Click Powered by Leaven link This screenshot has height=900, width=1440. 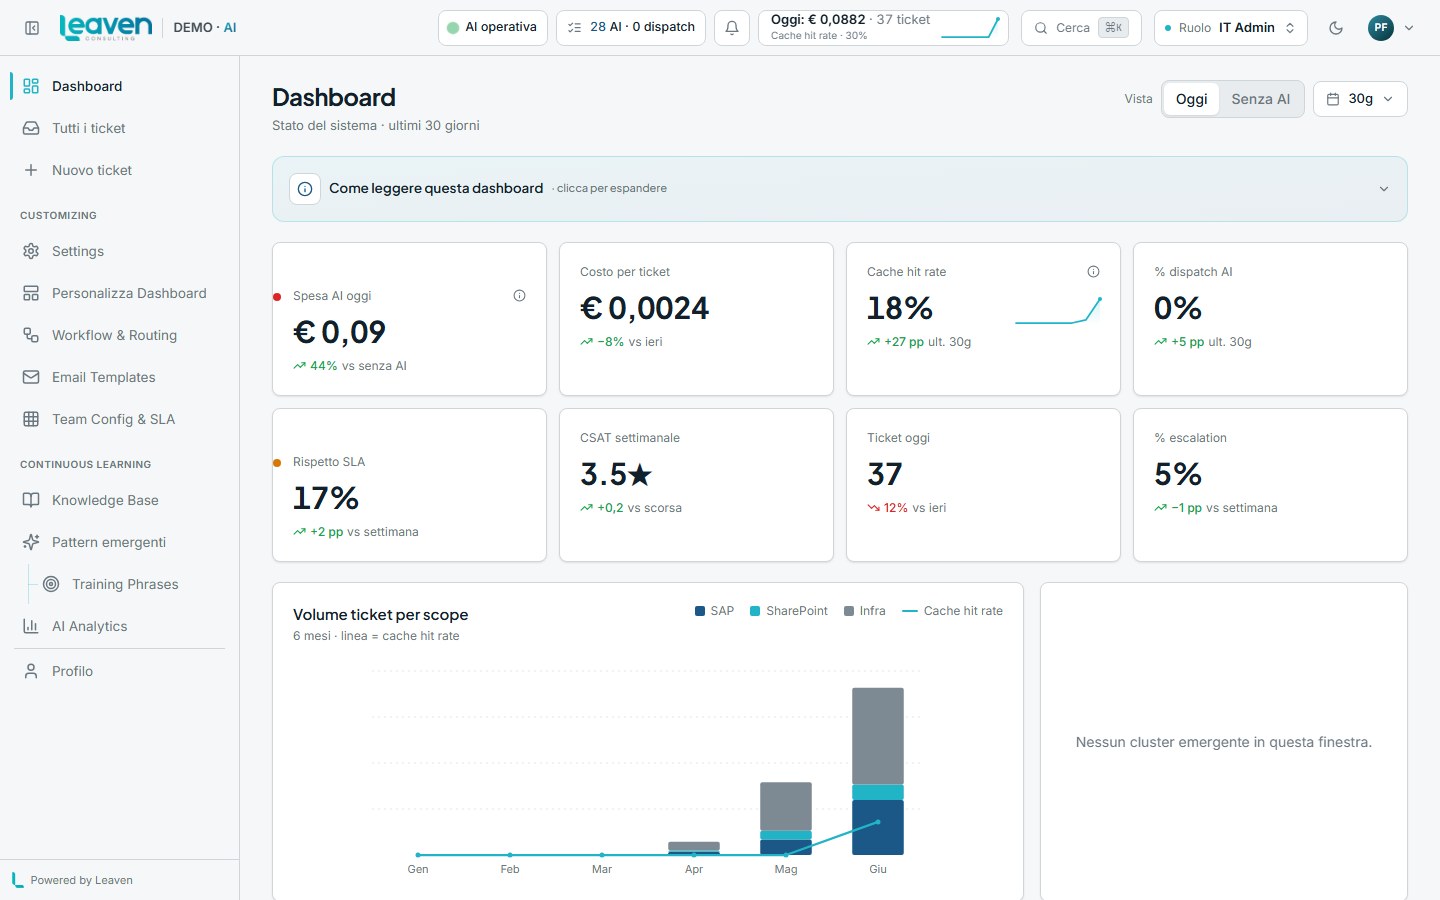(x=72, y=880)
